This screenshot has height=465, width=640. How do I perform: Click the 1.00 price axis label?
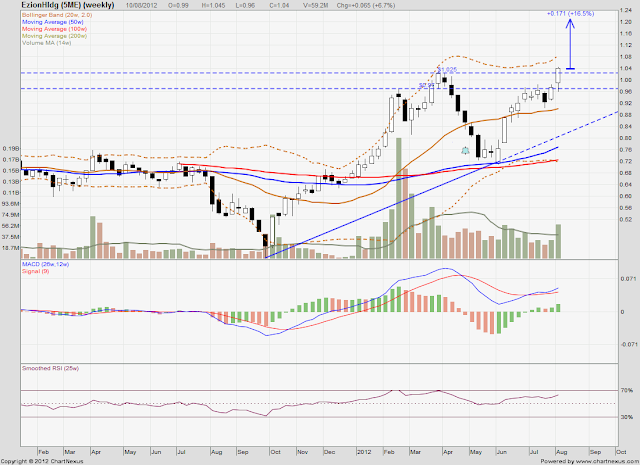(626, 80)
